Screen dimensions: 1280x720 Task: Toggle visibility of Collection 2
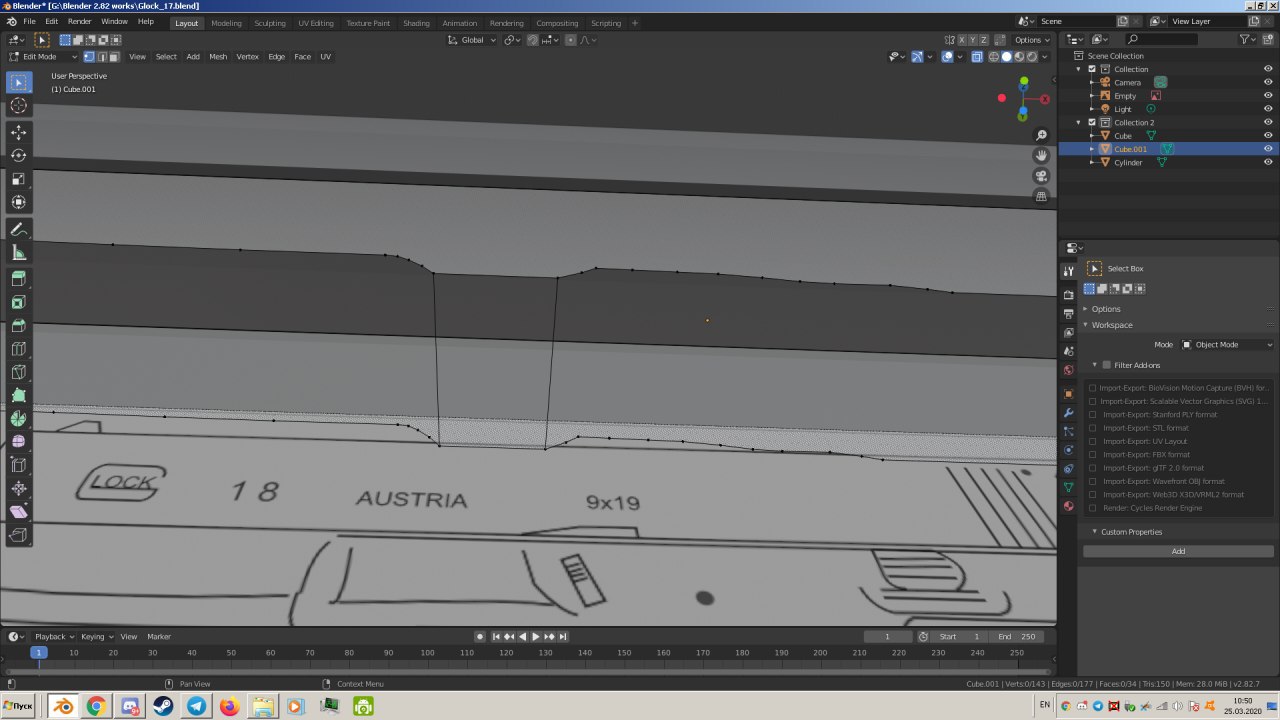click(1268, 122)
